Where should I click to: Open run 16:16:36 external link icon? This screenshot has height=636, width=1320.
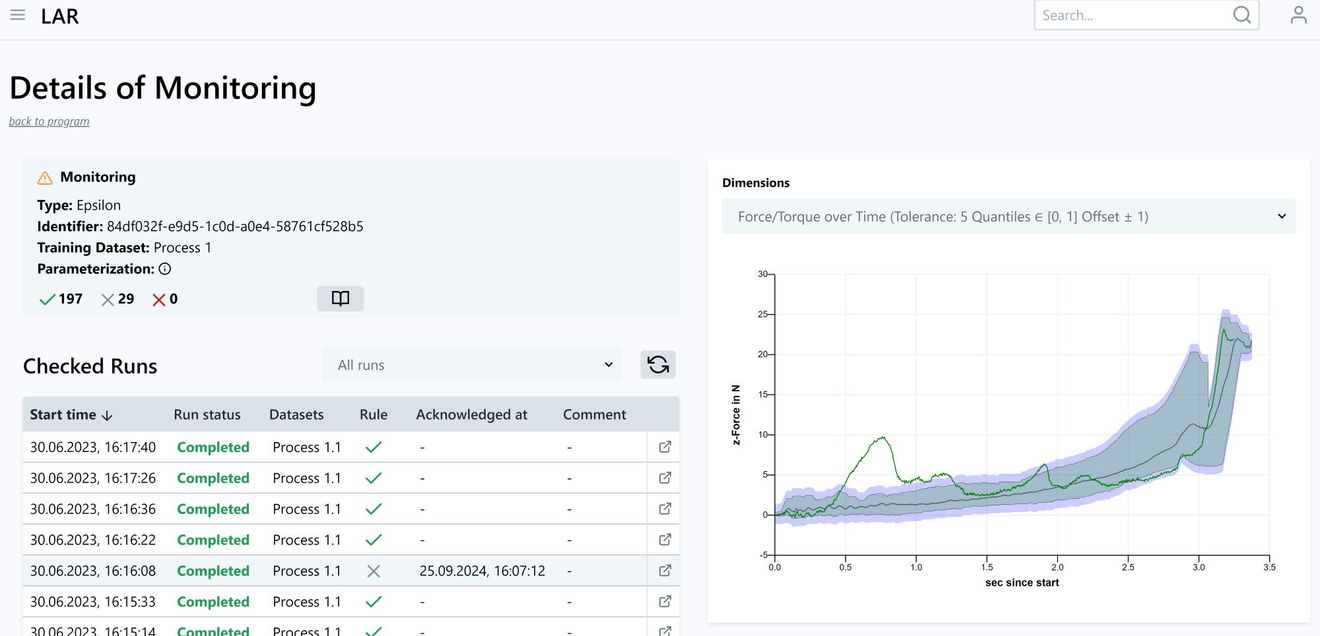coord(665,509)
